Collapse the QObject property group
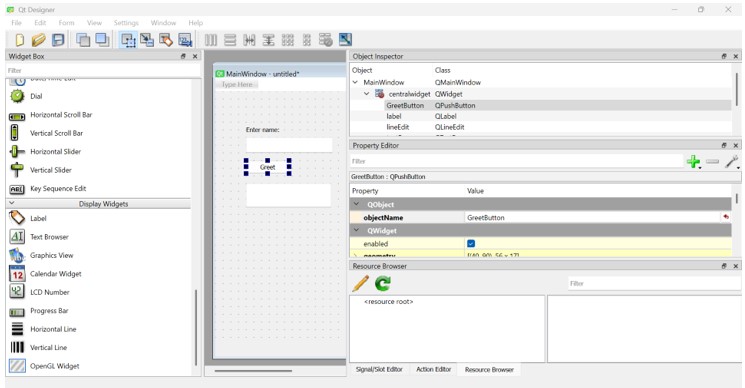The image size is (745, 388). (x=356, y=204)
